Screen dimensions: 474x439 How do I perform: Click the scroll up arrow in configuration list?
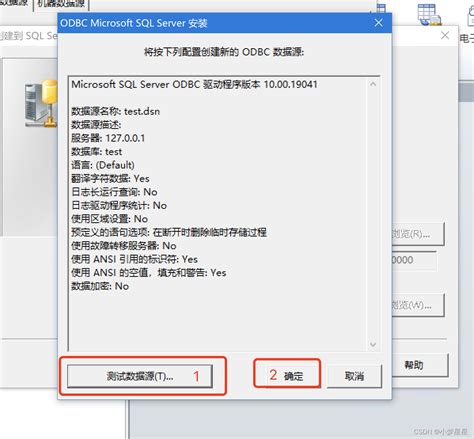(373, 84)
